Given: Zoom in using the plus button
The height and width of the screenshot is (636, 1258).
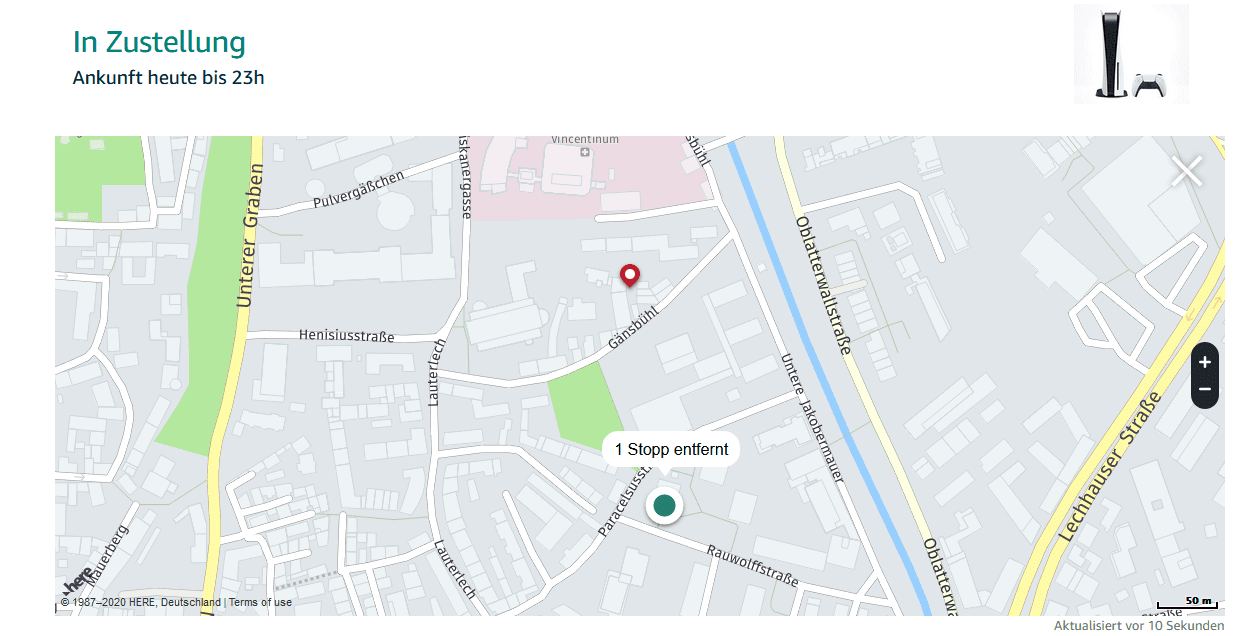Looking at the screenshot, I should 1205,361.
